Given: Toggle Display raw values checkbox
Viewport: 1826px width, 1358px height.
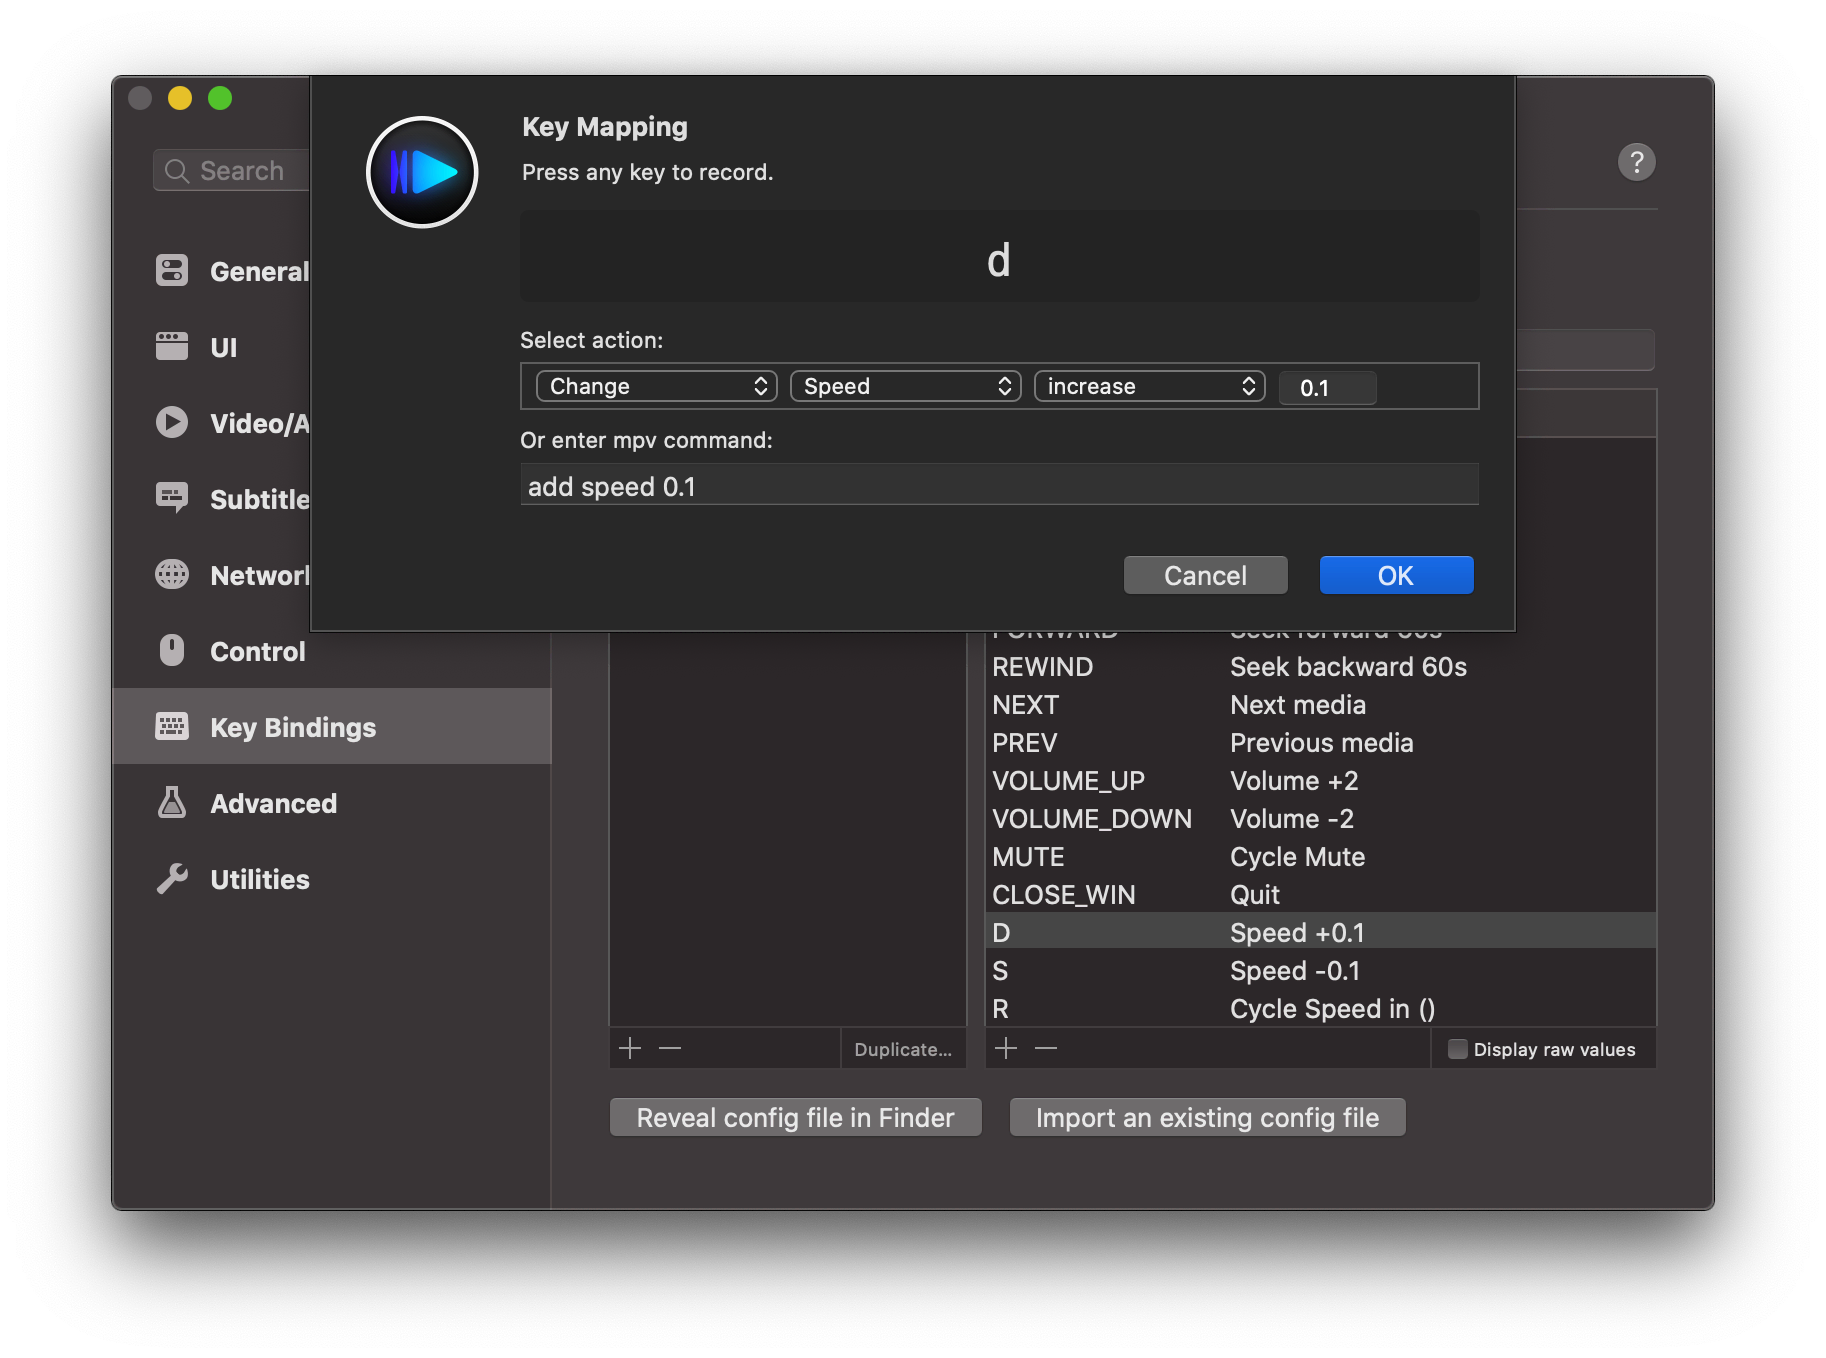Looking at the screenshot, I should 1458,1049.
